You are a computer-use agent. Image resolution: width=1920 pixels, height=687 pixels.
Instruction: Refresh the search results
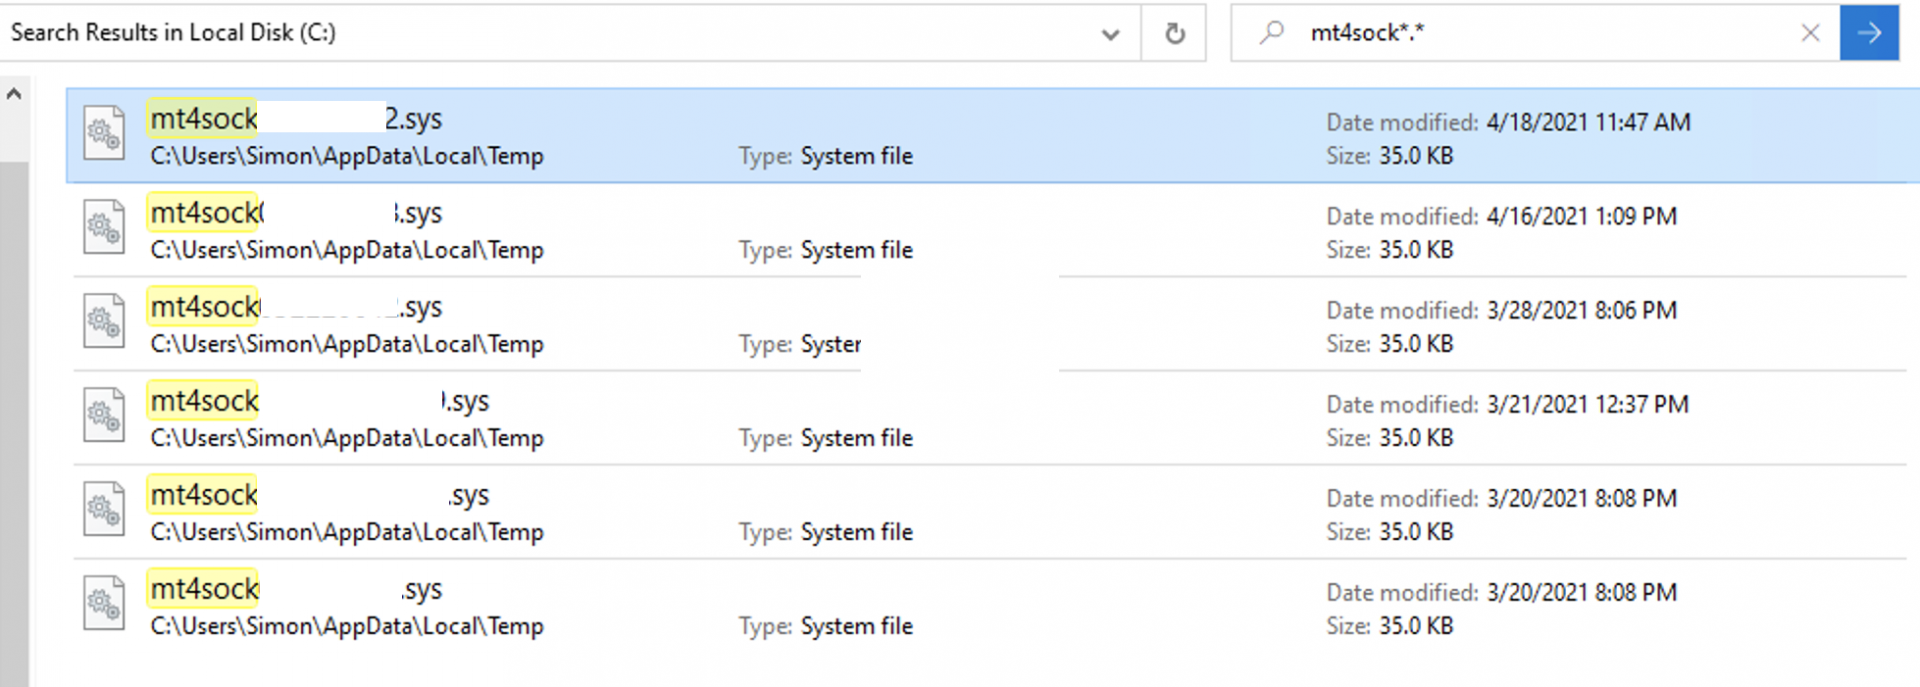1175,34
